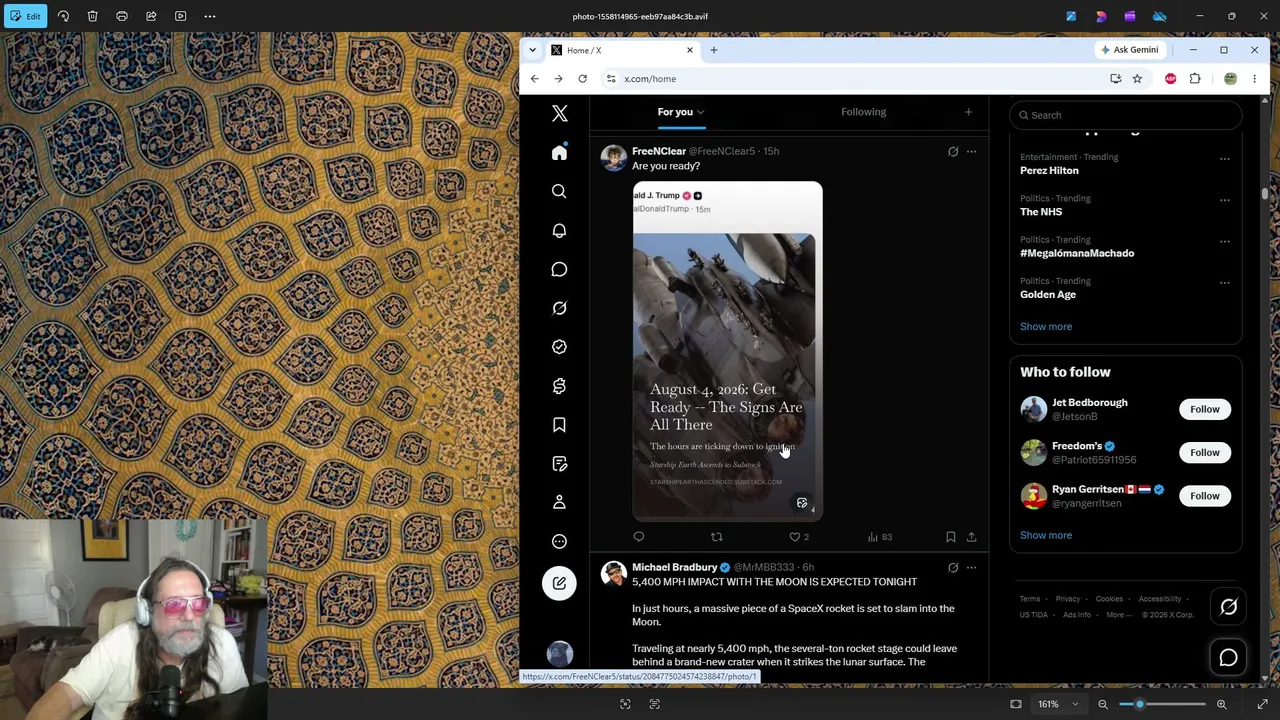Open new Chrome tab

(x=713, y=50)
